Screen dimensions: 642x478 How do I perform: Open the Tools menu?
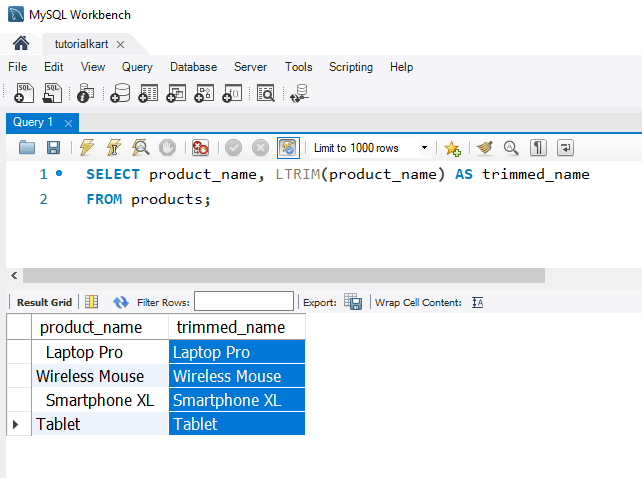[298, 67]
